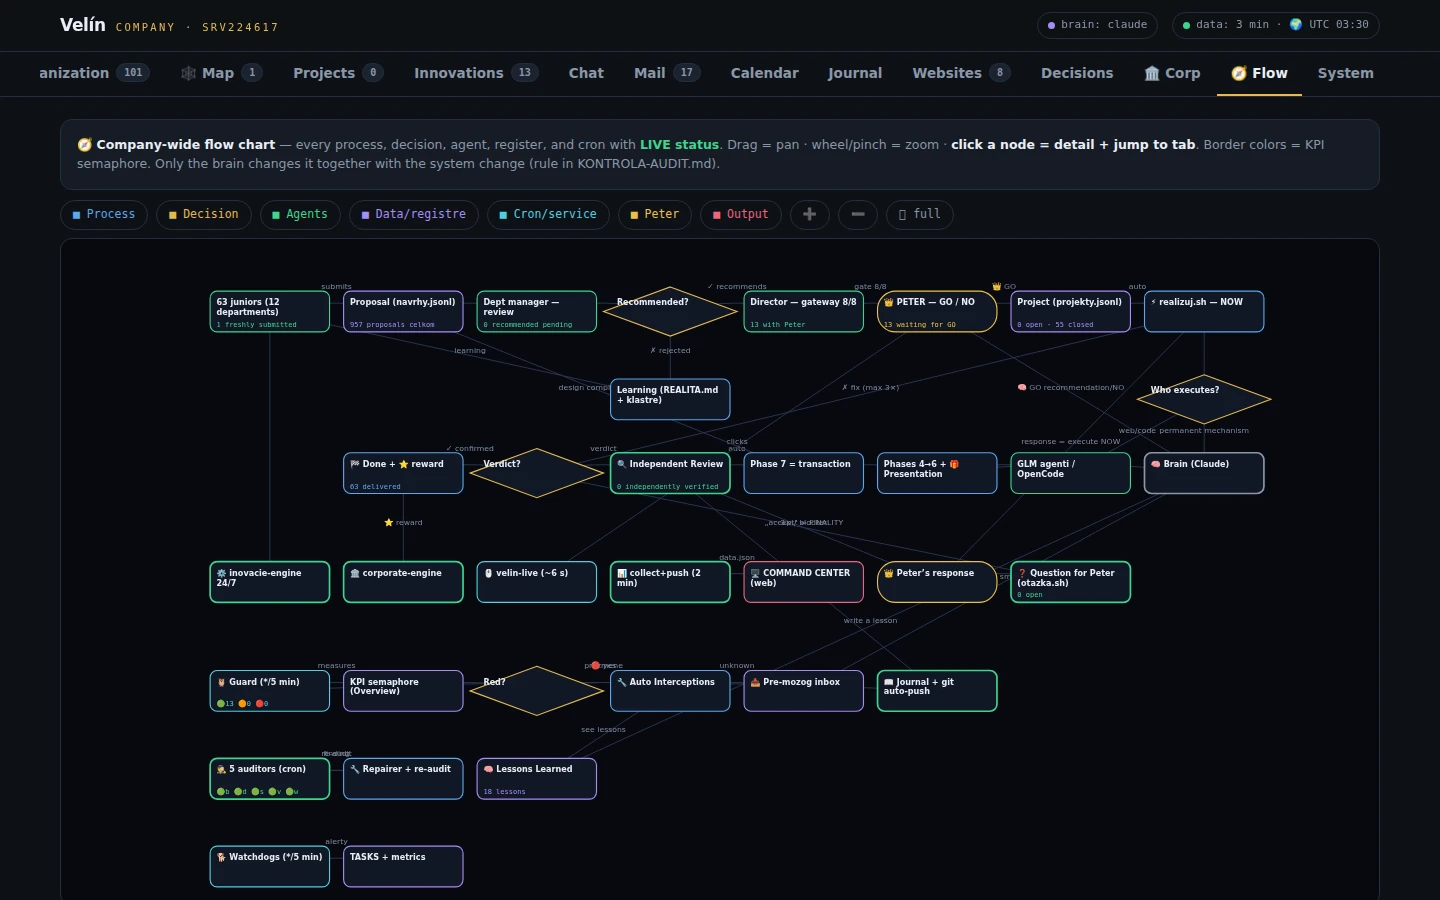Open the Calendar tab
This screenshot has width=1440, height=900.
764,73
